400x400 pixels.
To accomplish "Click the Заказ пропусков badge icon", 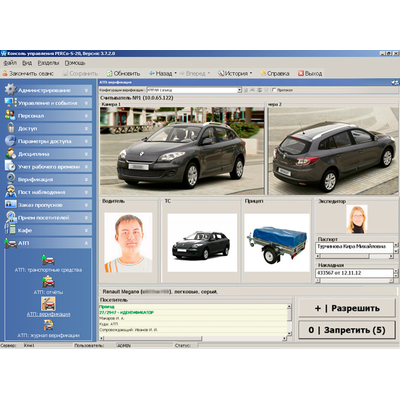I will [x=10, y=204].
